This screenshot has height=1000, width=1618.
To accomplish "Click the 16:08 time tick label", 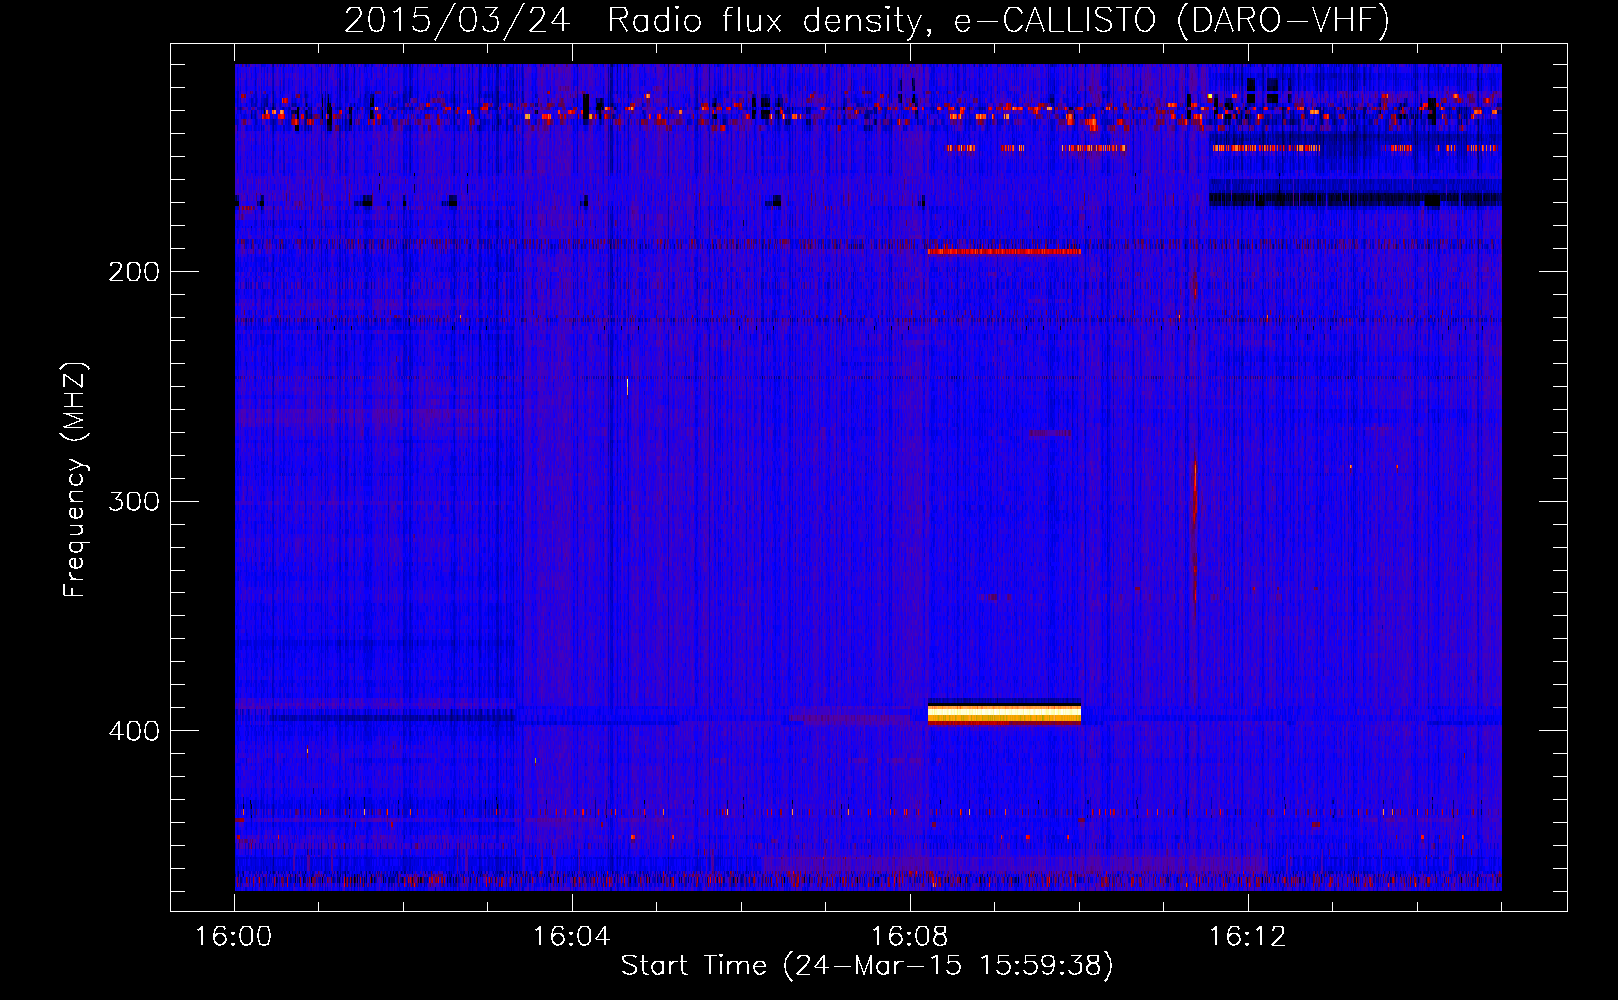I will click(910, 937).
